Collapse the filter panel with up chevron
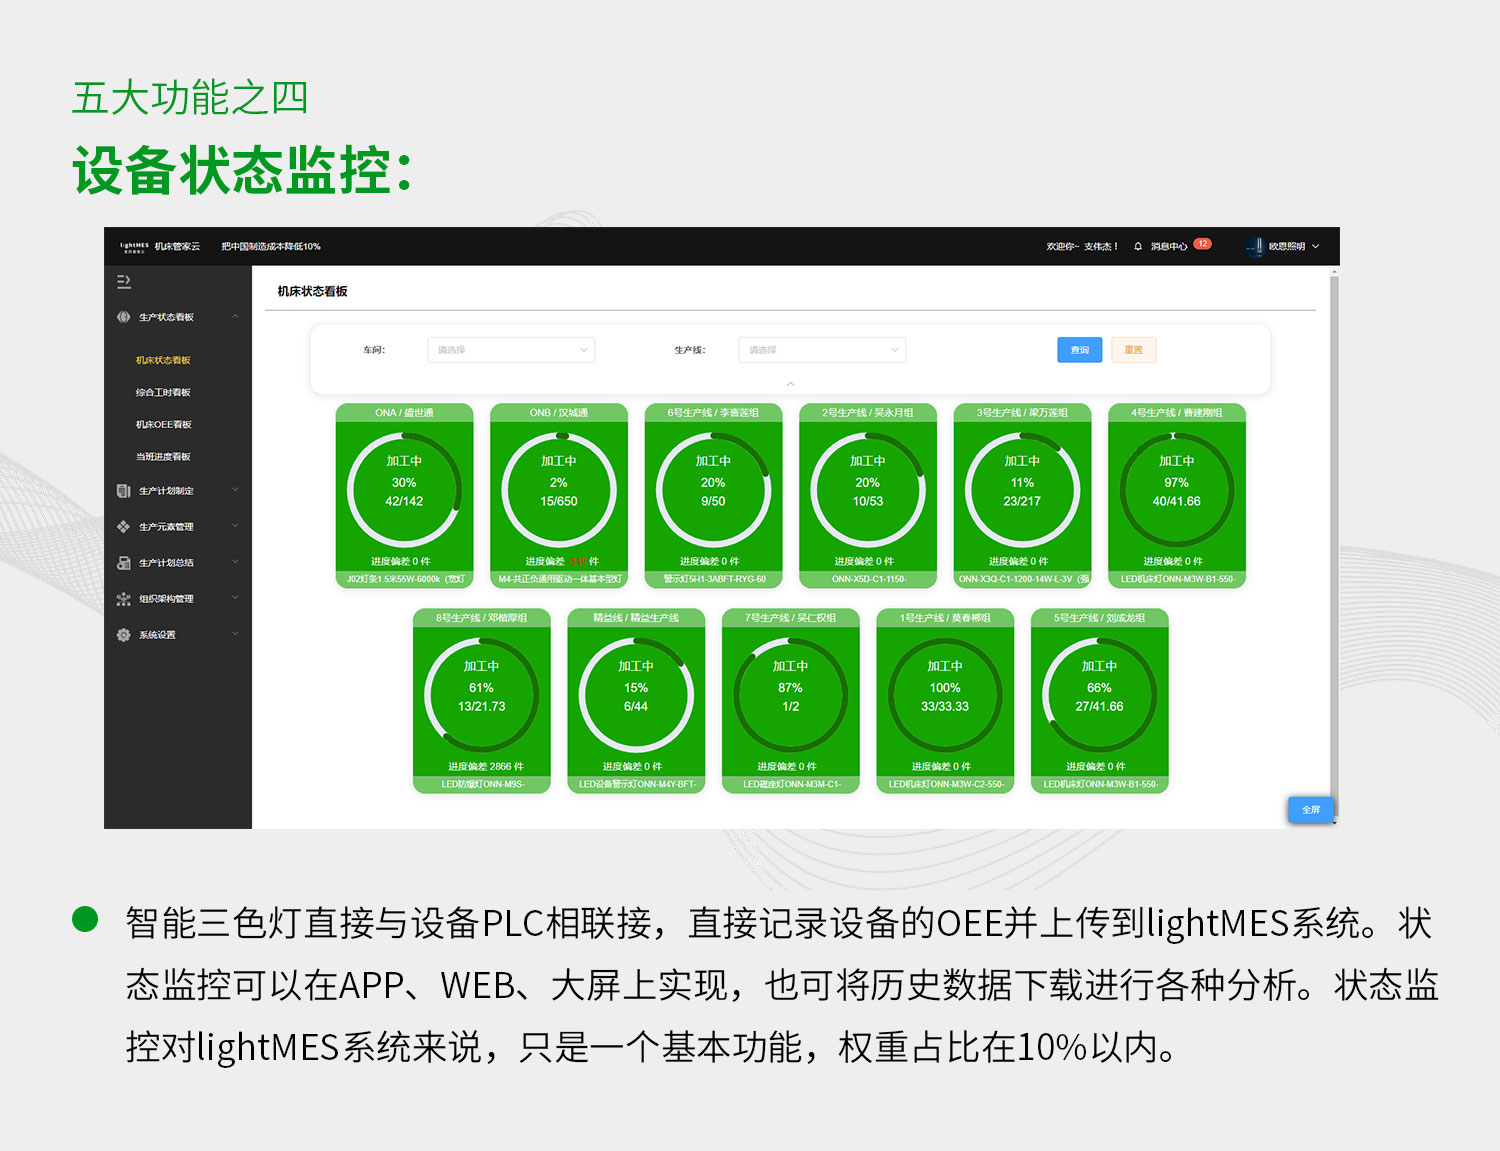This screenshot has height=1151, width=1500. 790,384
